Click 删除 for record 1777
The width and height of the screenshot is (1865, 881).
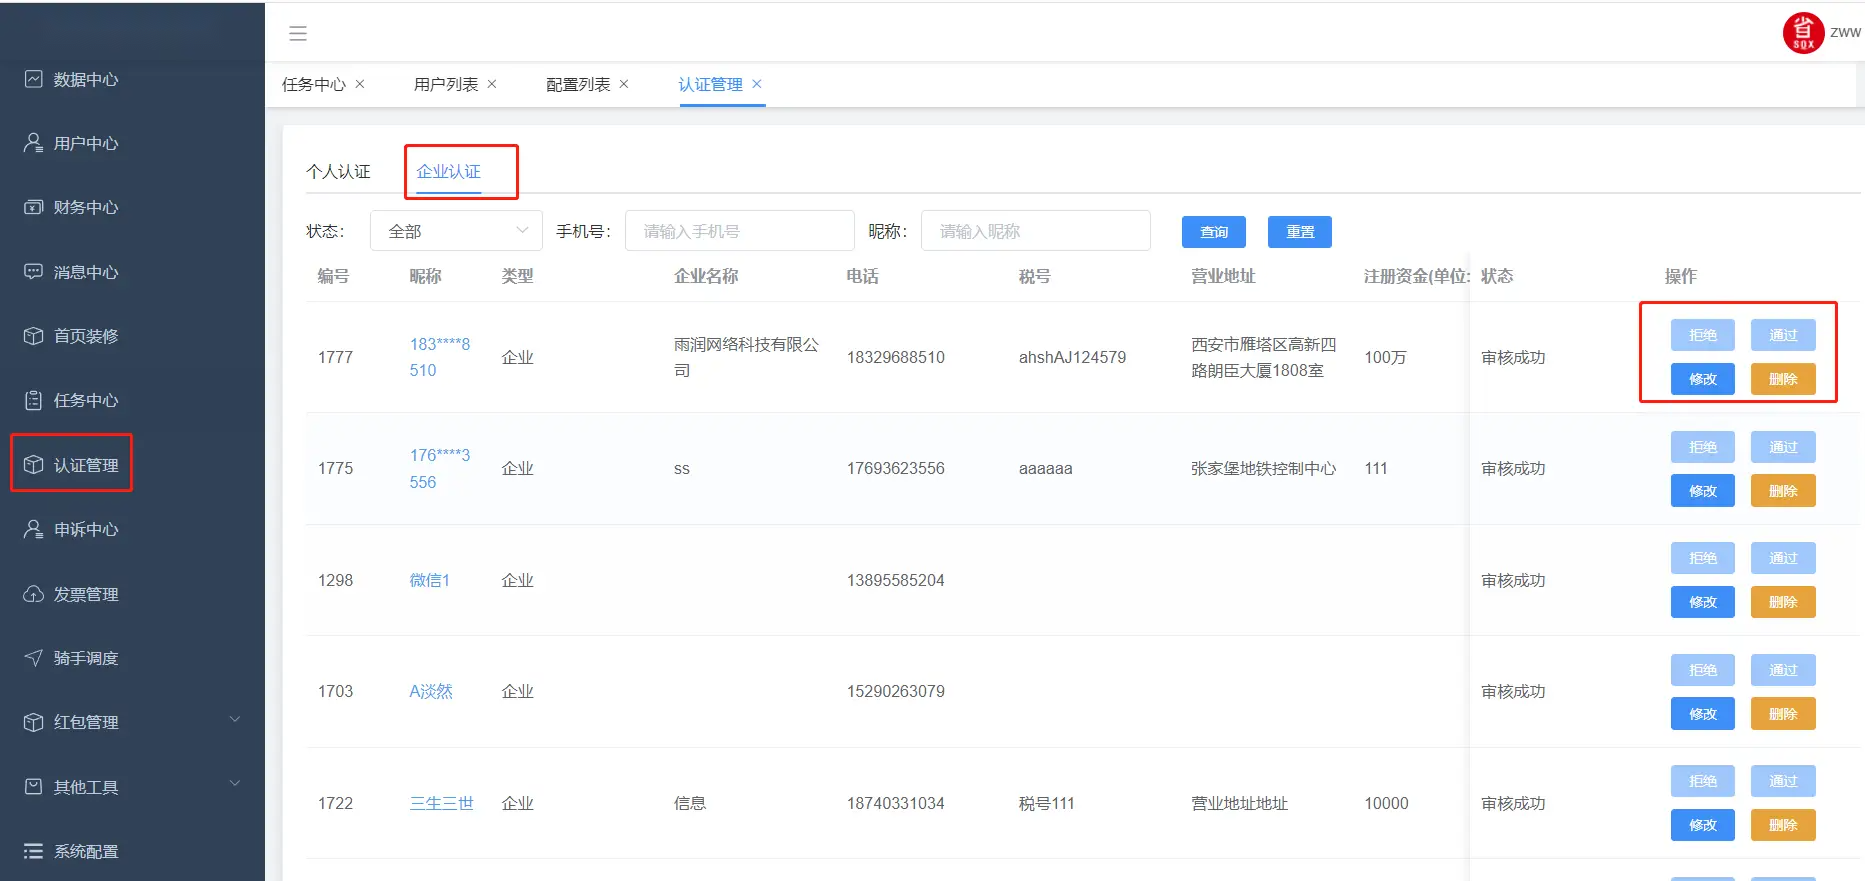click(1782, 379)
